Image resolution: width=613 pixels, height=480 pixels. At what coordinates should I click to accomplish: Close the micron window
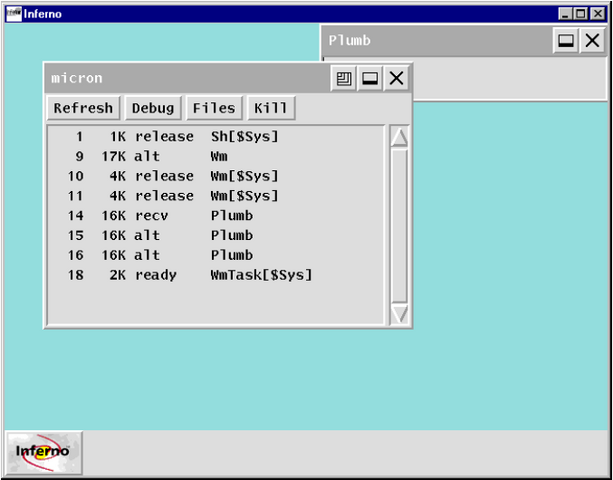(x=396, y=79)
